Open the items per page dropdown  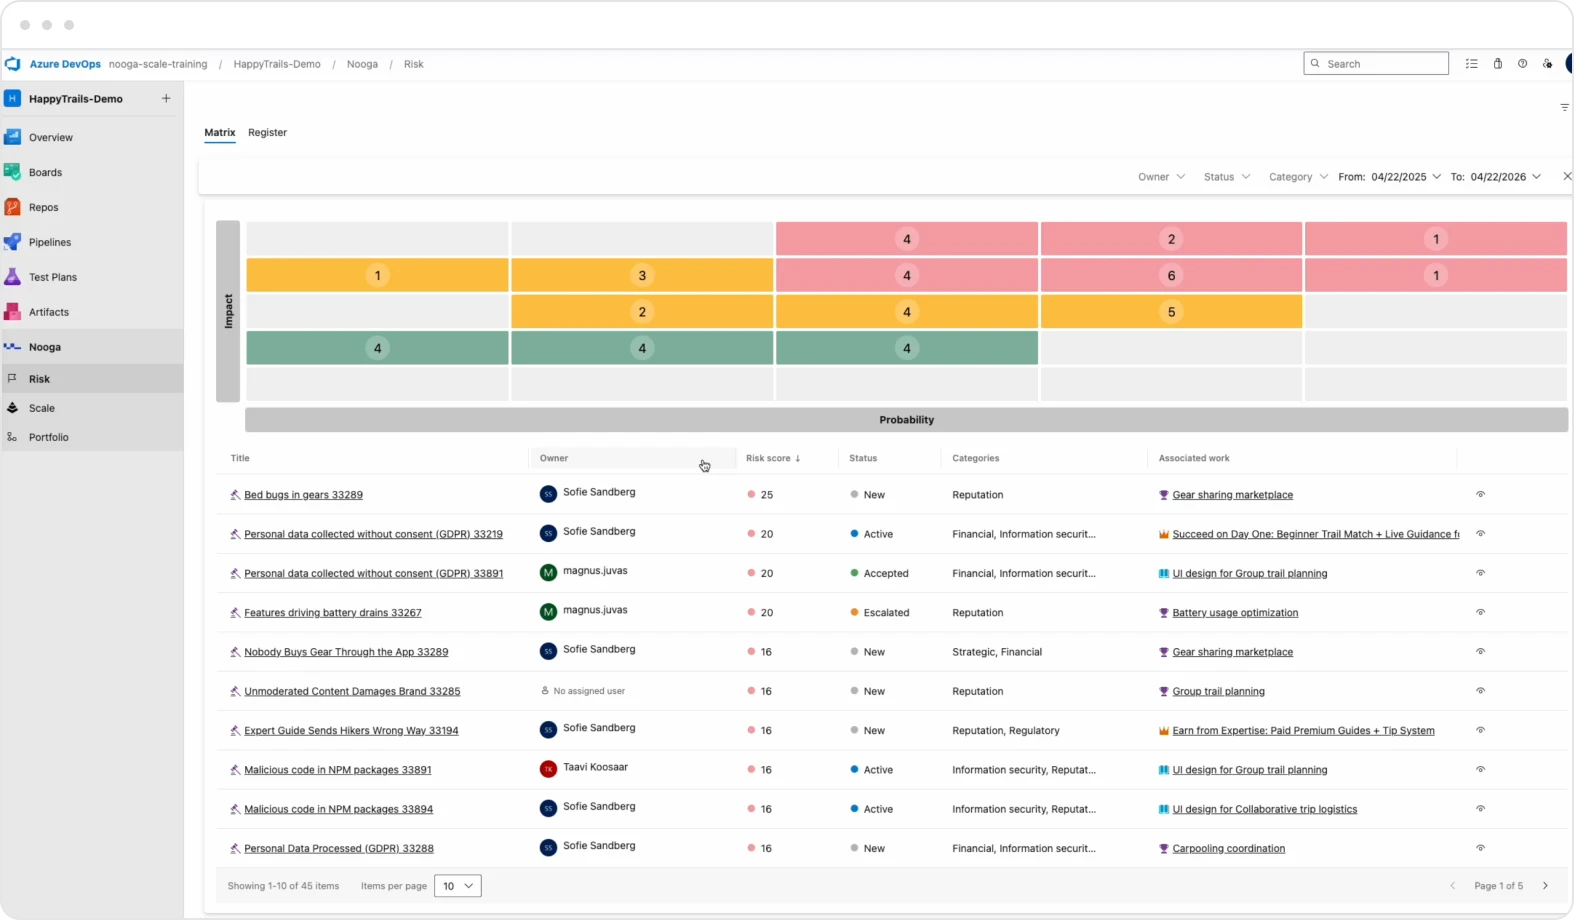(x=458, y=886)
